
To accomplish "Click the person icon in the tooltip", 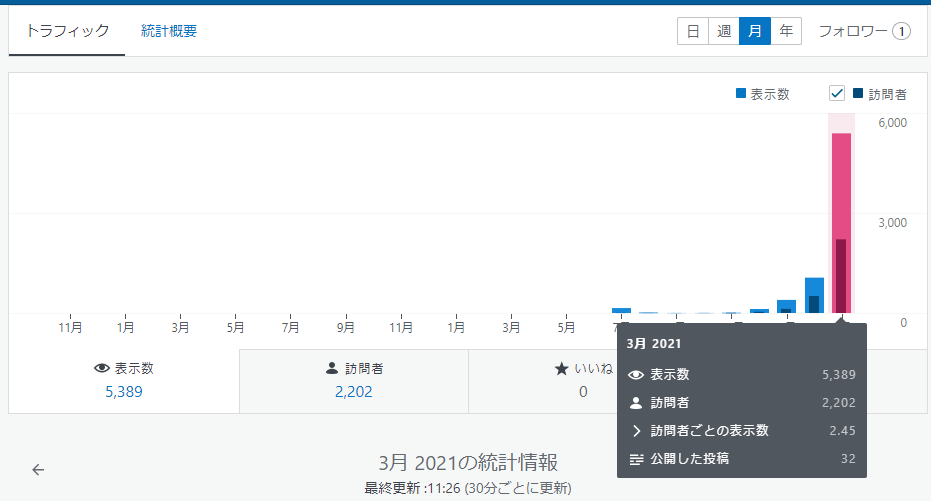I will tap(635, 403).
